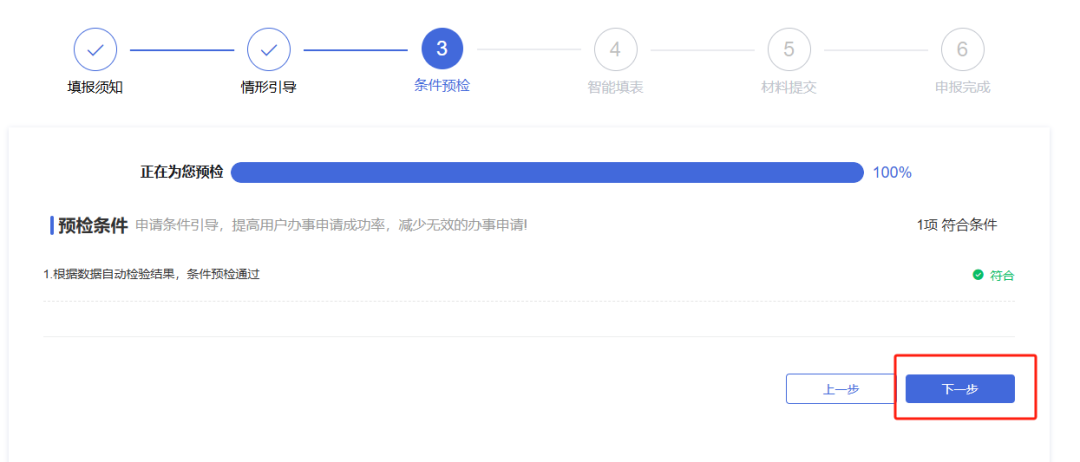Click the 100% progress percentage
This screenshot has height=462, width=1080.
pyautogui.click(x=892, y=172)
